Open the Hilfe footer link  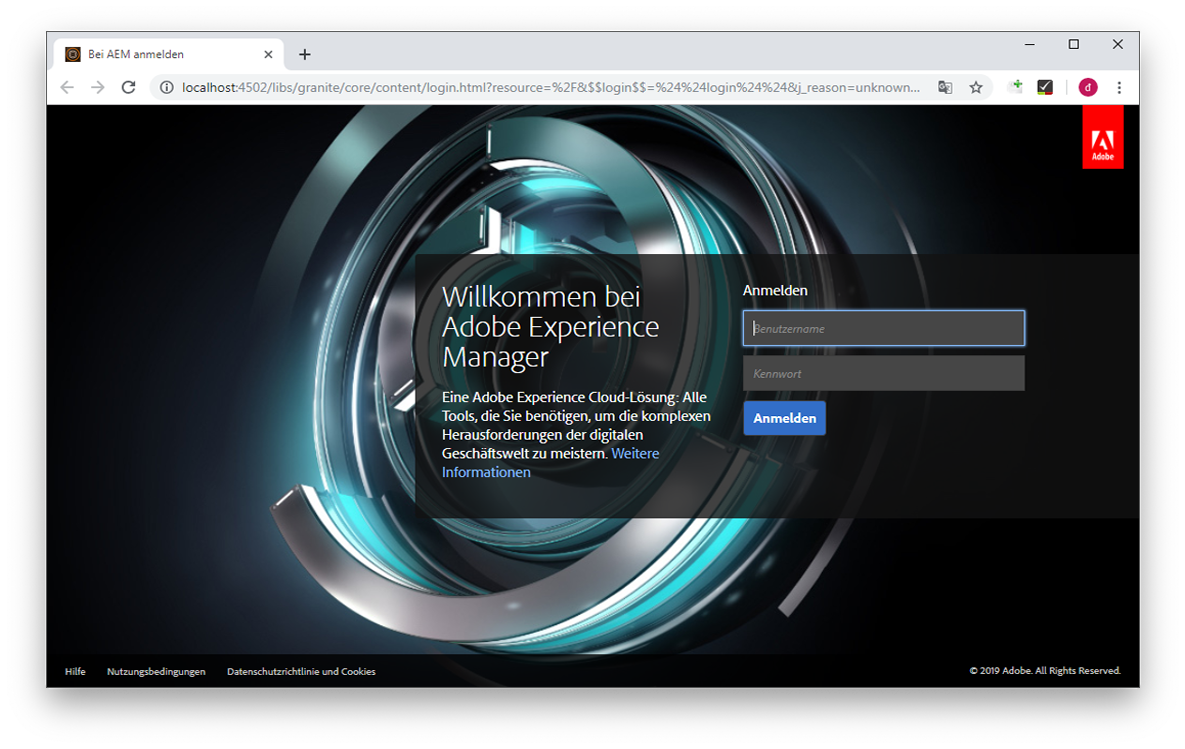point(75,671)
